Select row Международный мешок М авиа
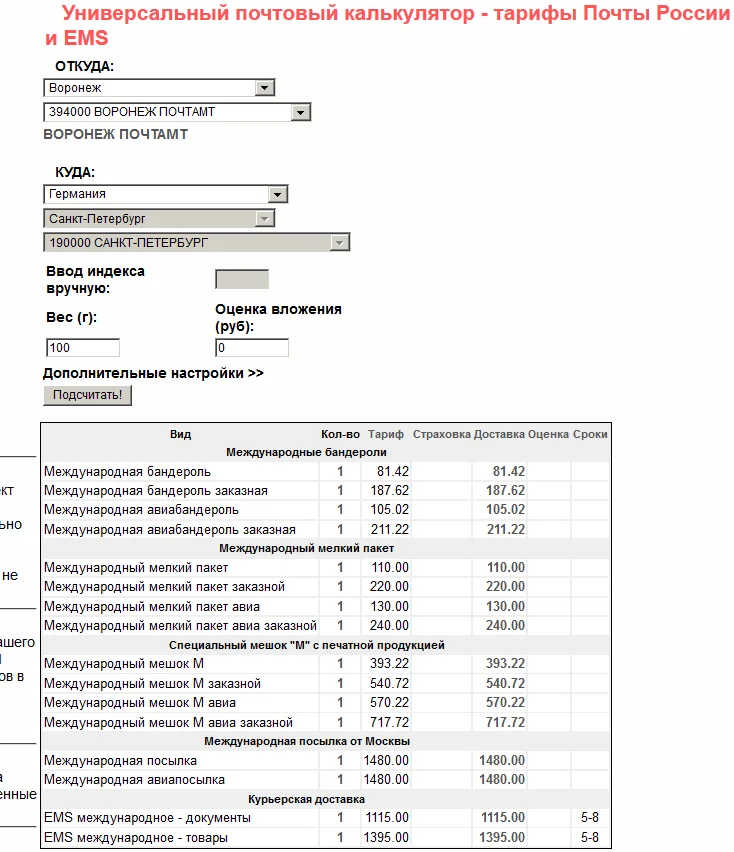Image resolution: width=734 pixels, height=852 pixels. [x=326, y=703]
